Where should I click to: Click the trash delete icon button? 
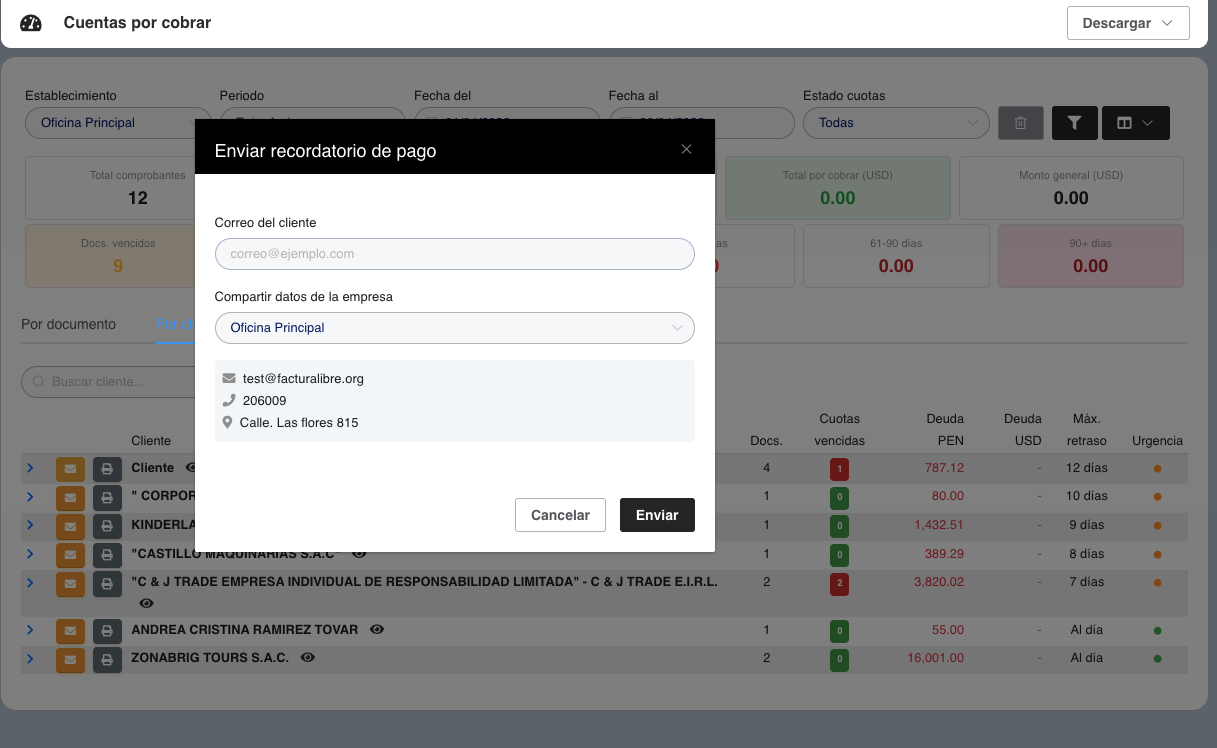[x=1020, y=123]
